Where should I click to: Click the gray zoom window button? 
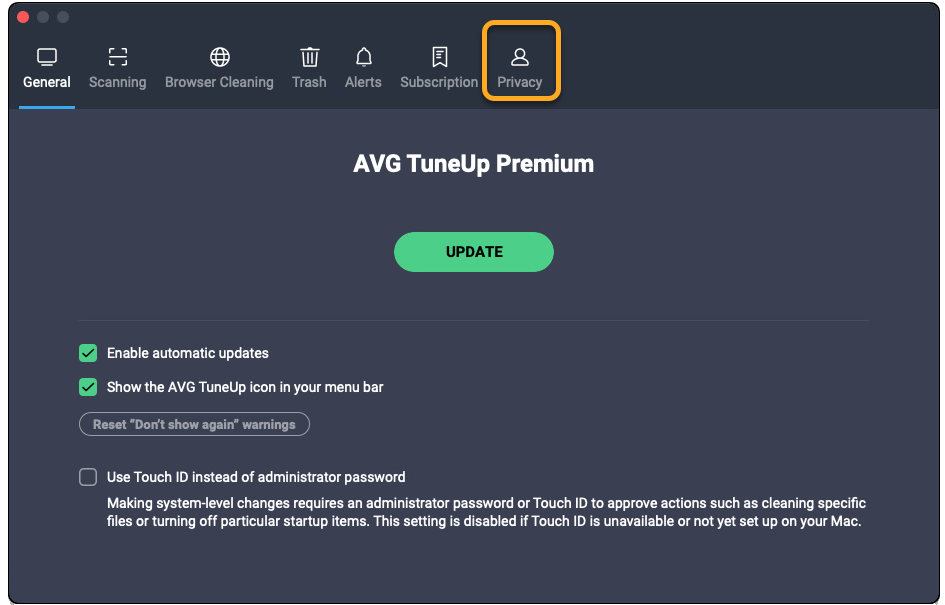[x=63, y=18]
